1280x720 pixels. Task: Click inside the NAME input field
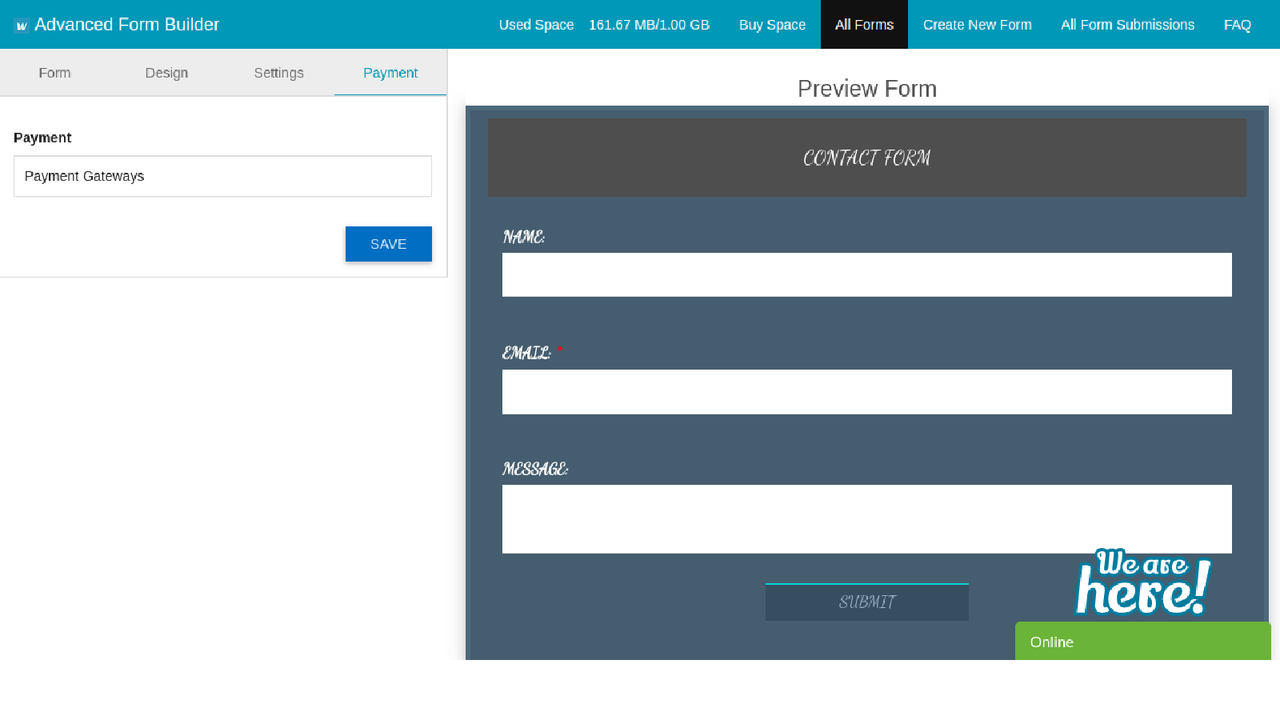(866, 274)
